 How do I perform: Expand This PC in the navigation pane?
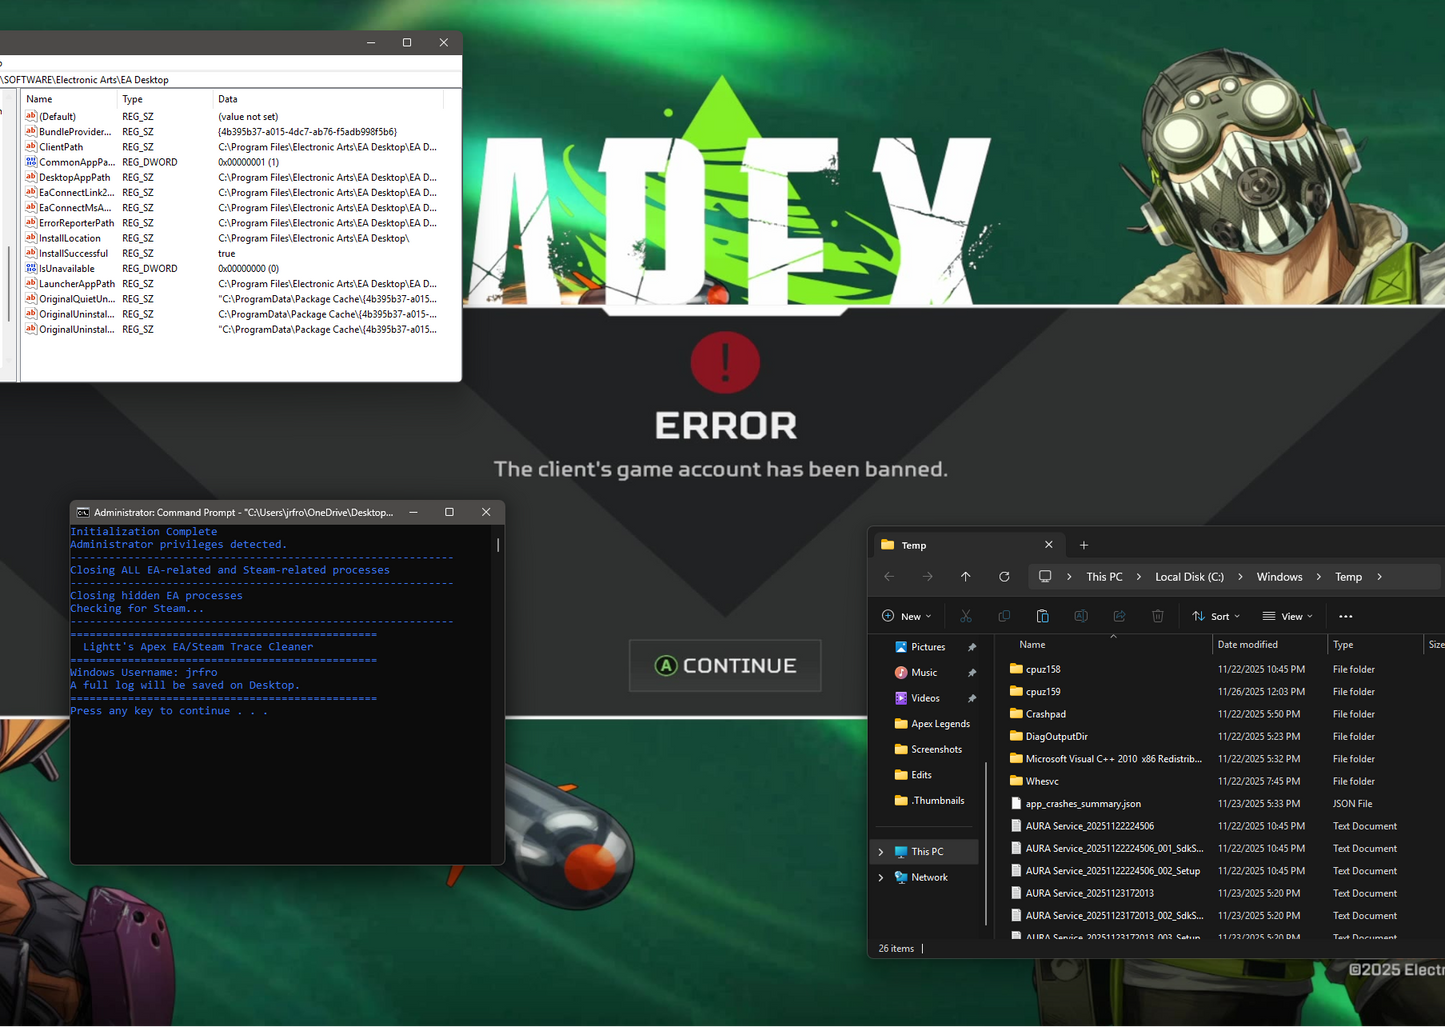click(881, 851)
